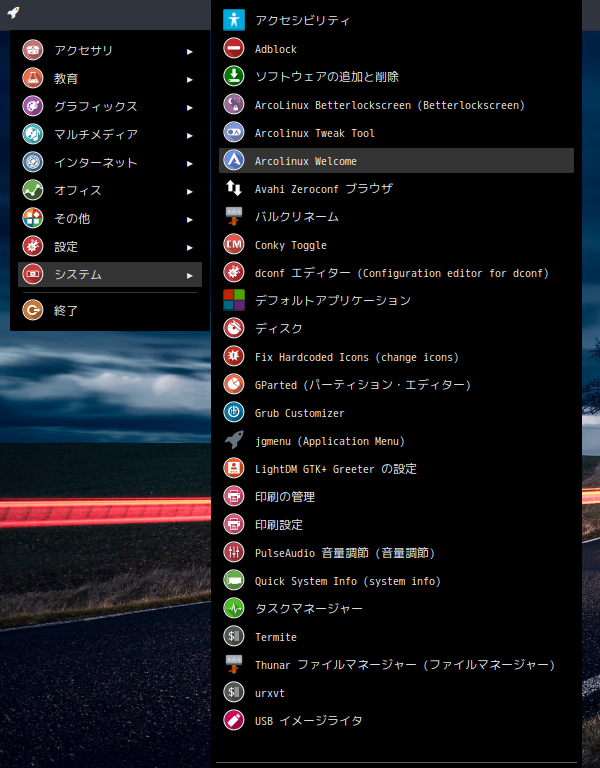600x768 pixels.
Task: Launch urxvt terminal entry
Action: tap(396, 693)
